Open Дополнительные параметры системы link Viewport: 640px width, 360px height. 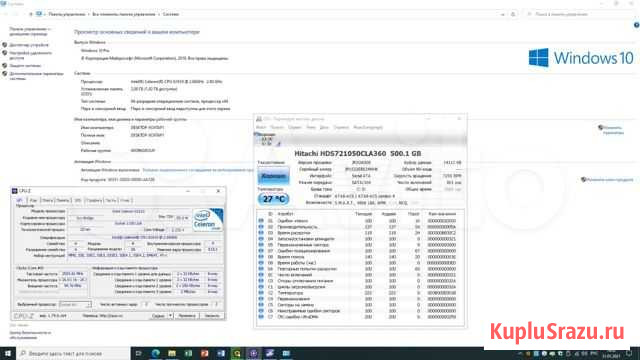pos(36,76)
